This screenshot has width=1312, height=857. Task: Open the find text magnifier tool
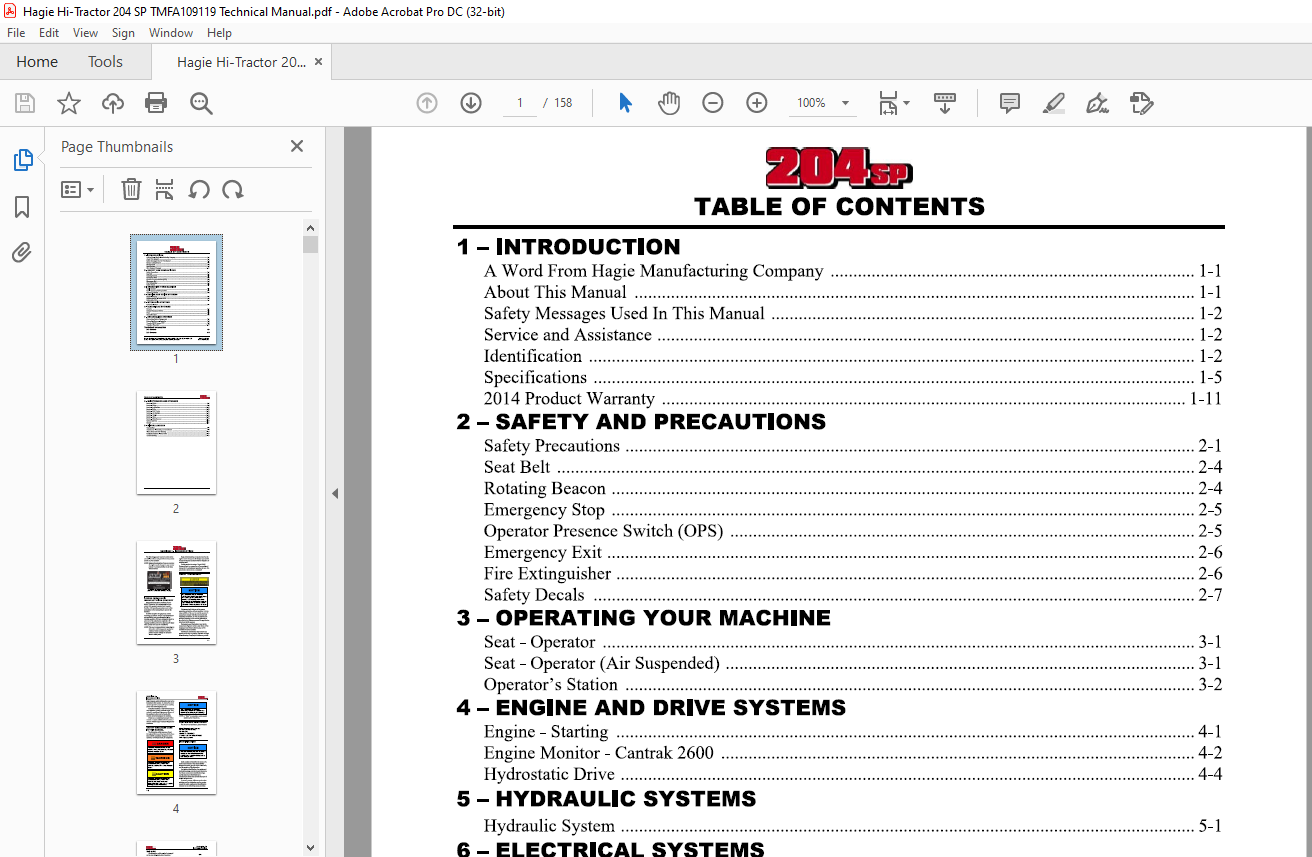[201, 103]
